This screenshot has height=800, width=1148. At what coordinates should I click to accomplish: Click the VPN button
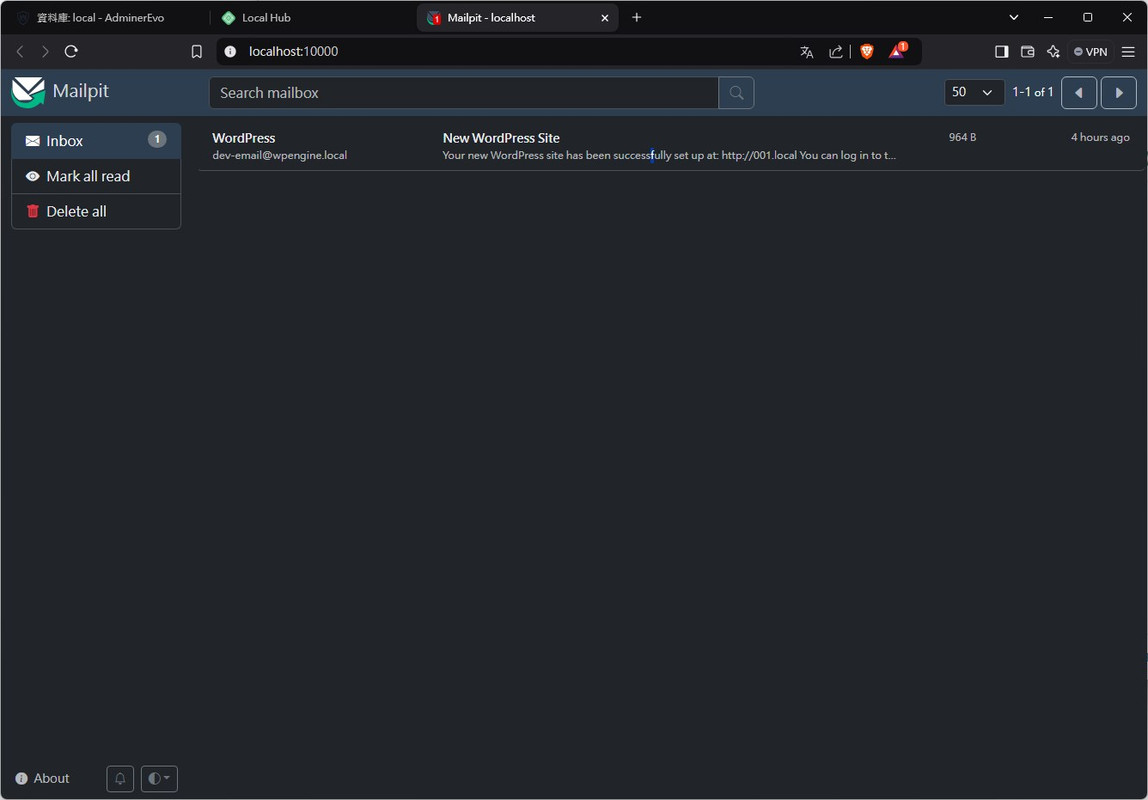pos(1090,52)
